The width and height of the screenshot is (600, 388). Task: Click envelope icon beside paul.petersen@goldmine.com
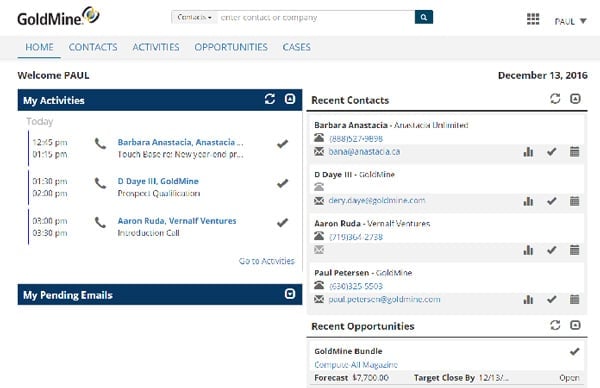[x=319, y=299]
